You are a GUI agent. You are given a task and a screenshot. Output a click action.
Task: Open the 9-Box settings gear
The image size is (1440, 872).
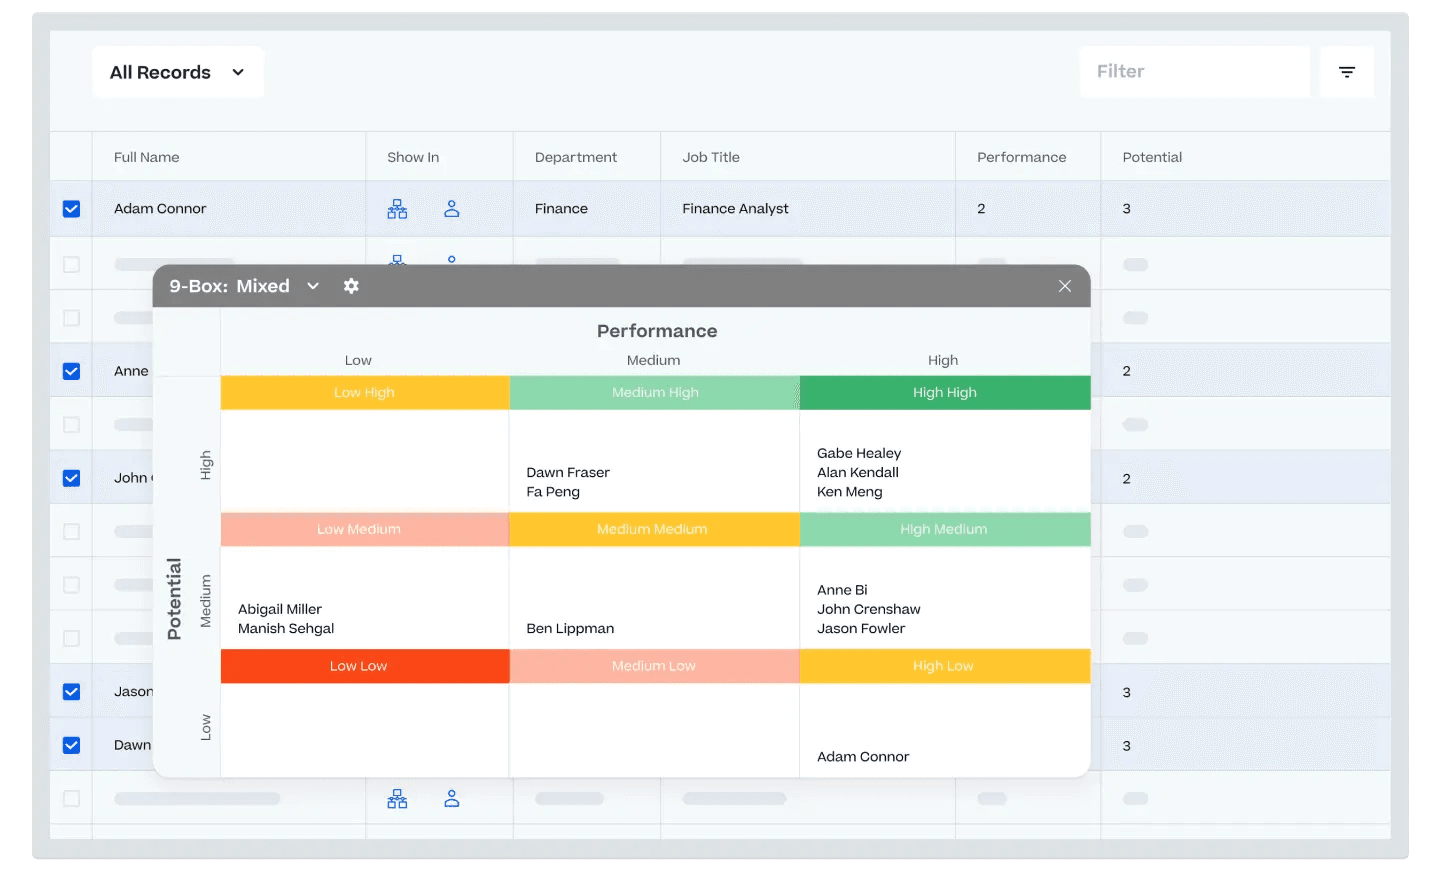click(351, 286)
